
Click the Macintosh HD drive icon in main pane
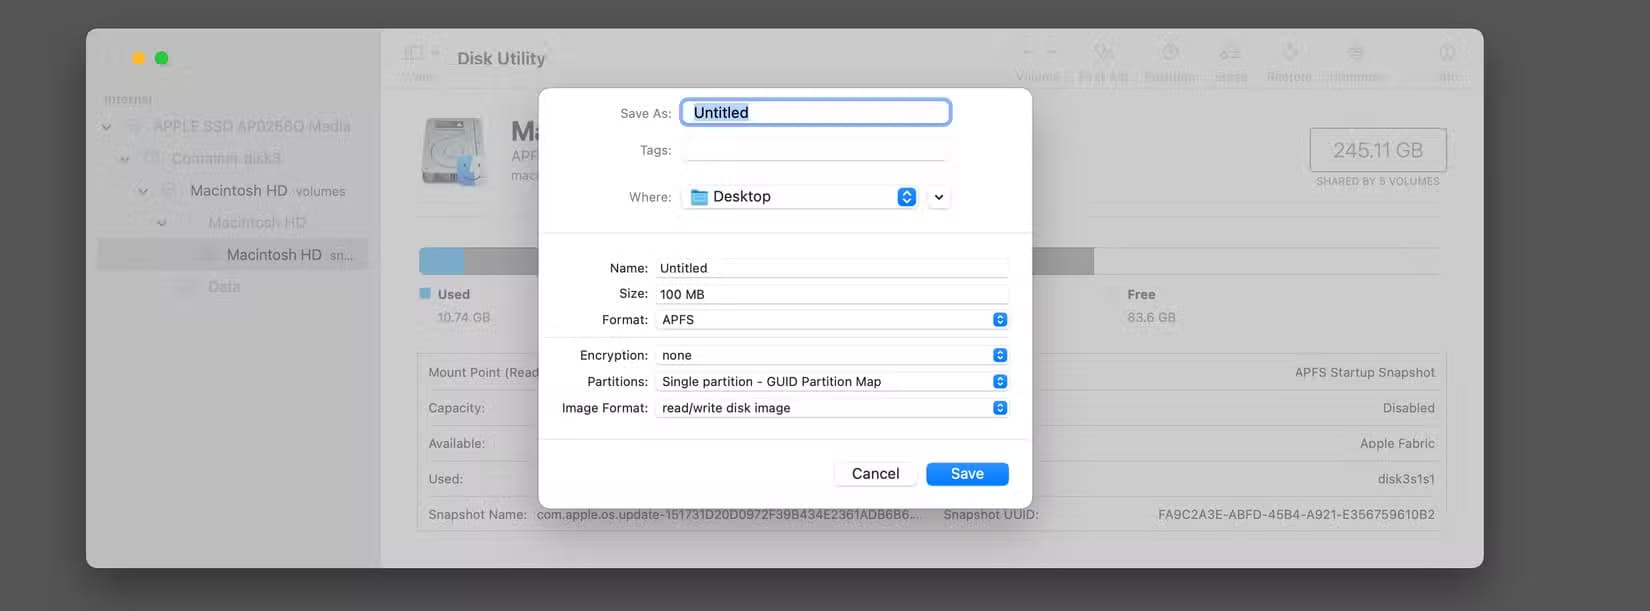(454, 152)
